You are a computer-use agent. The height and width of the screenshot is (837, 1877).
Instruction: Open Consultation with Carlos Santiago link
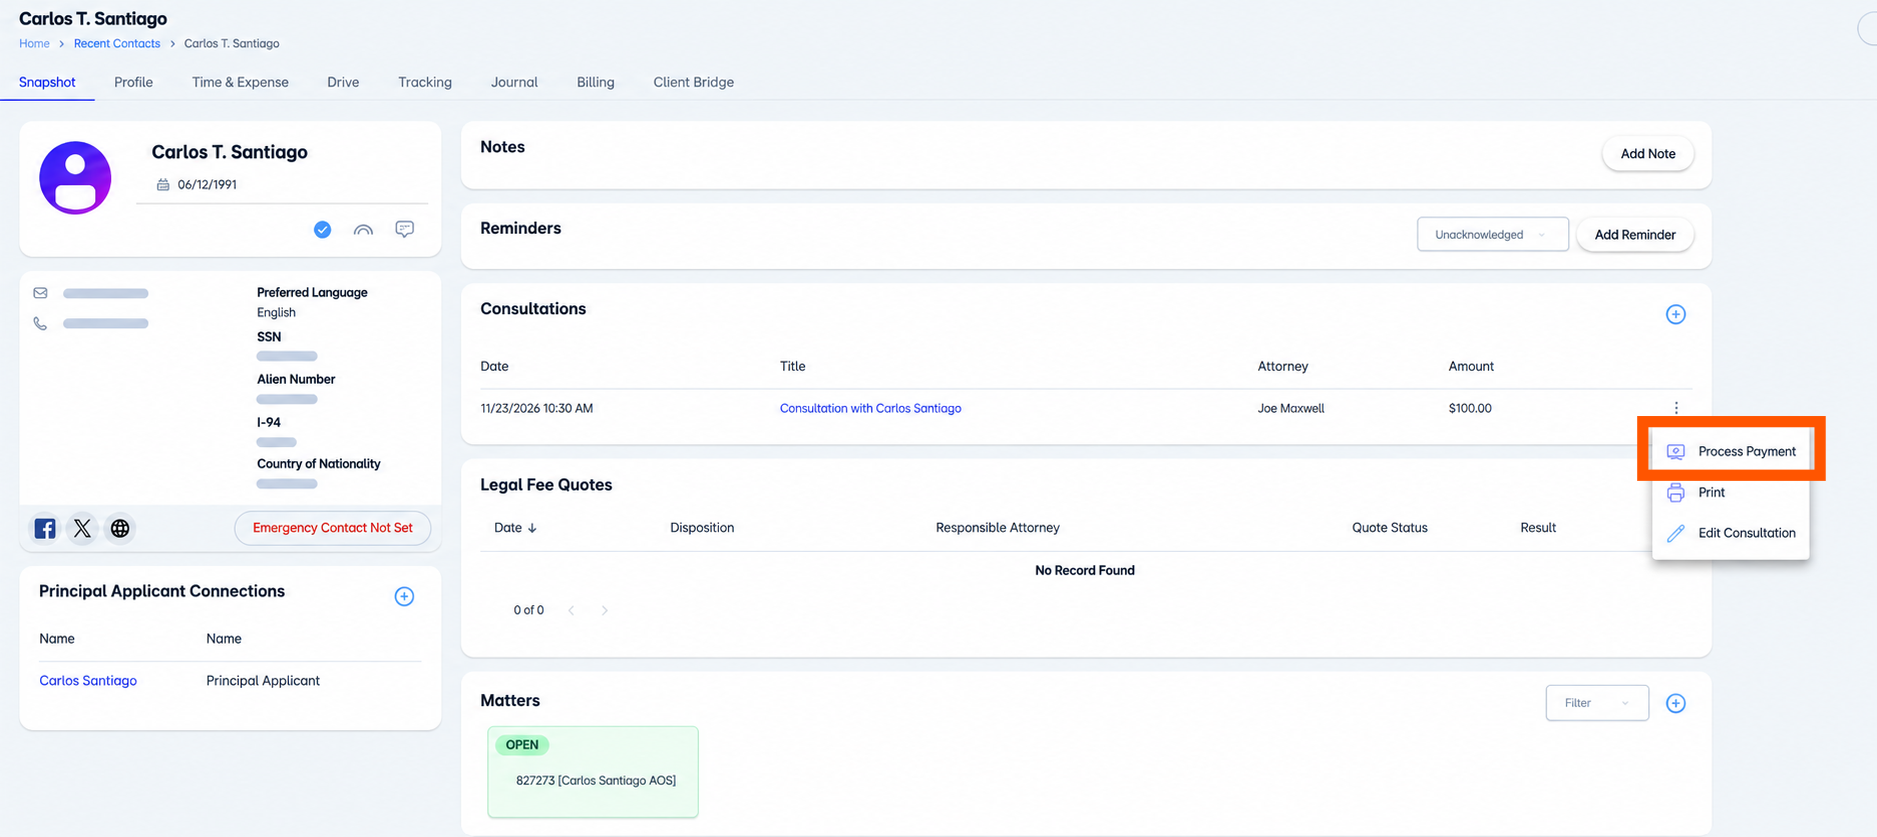870,408
